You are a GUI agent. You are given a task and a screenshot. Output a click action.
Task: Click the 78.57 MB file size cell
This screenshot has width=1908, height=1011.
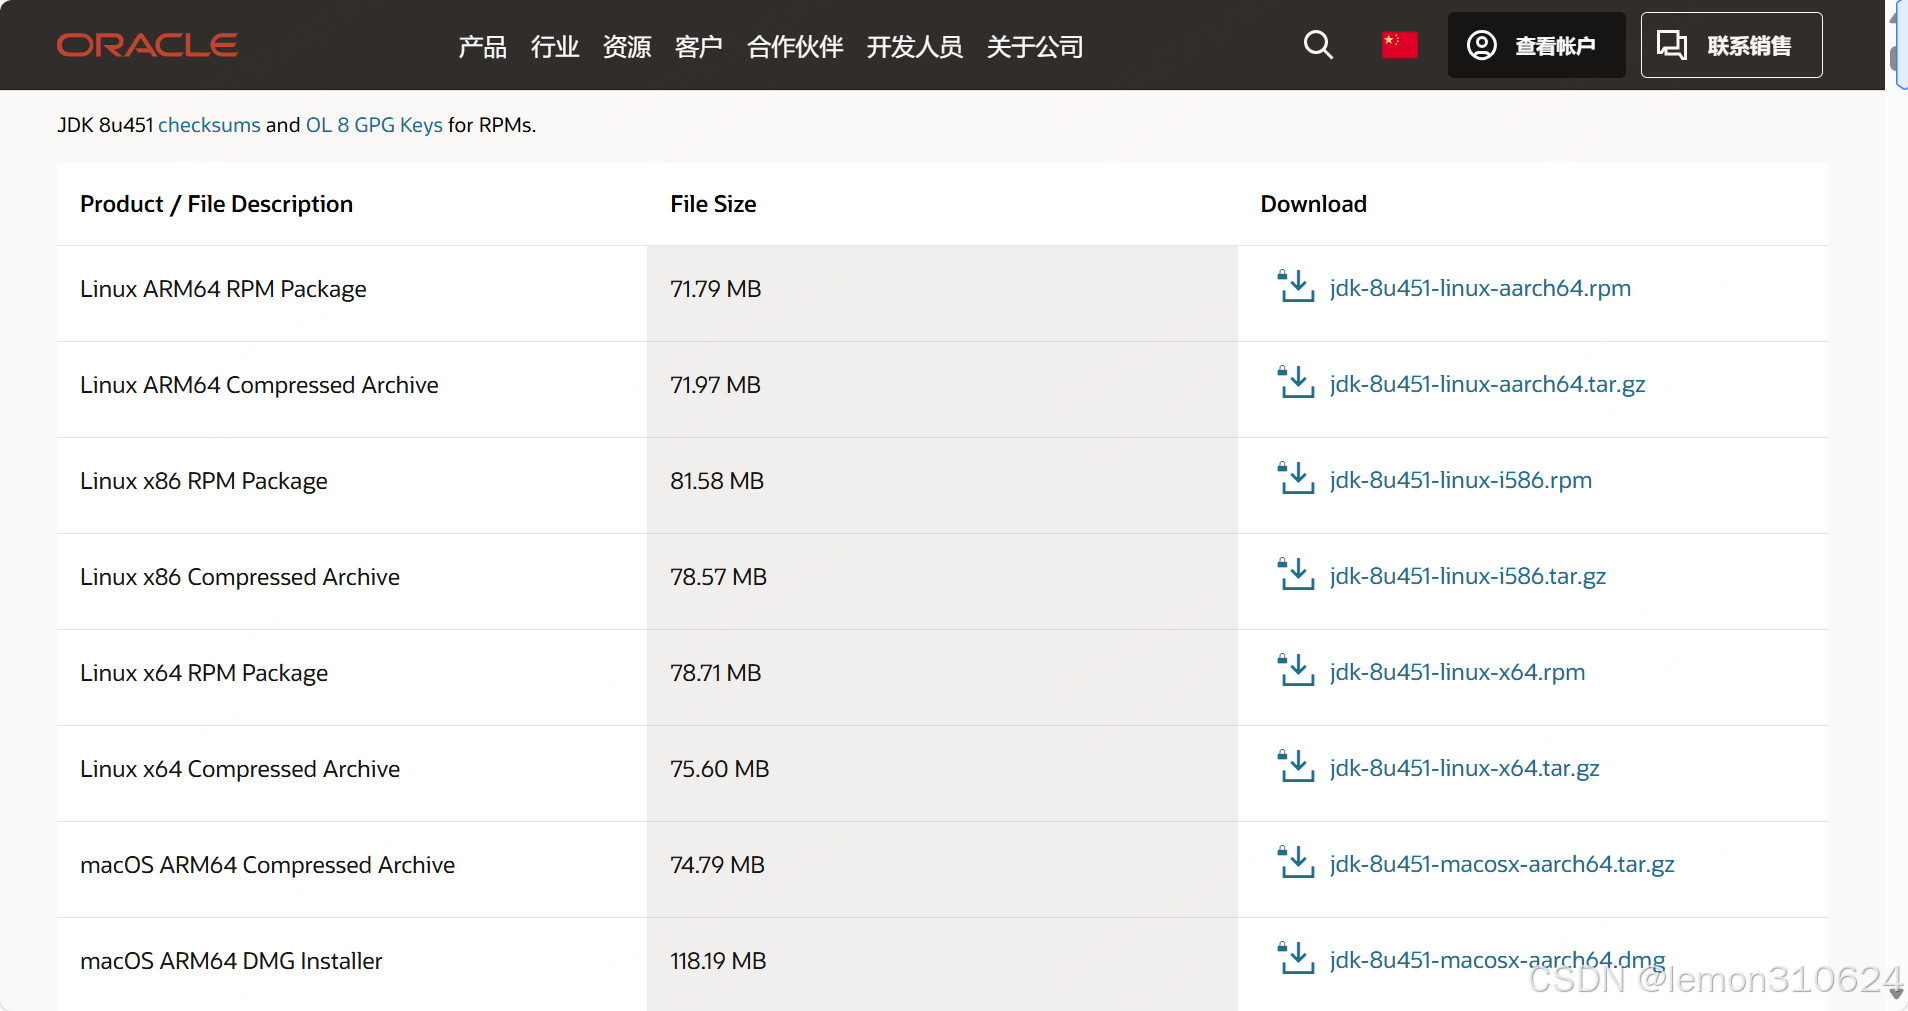coord(942,581)
